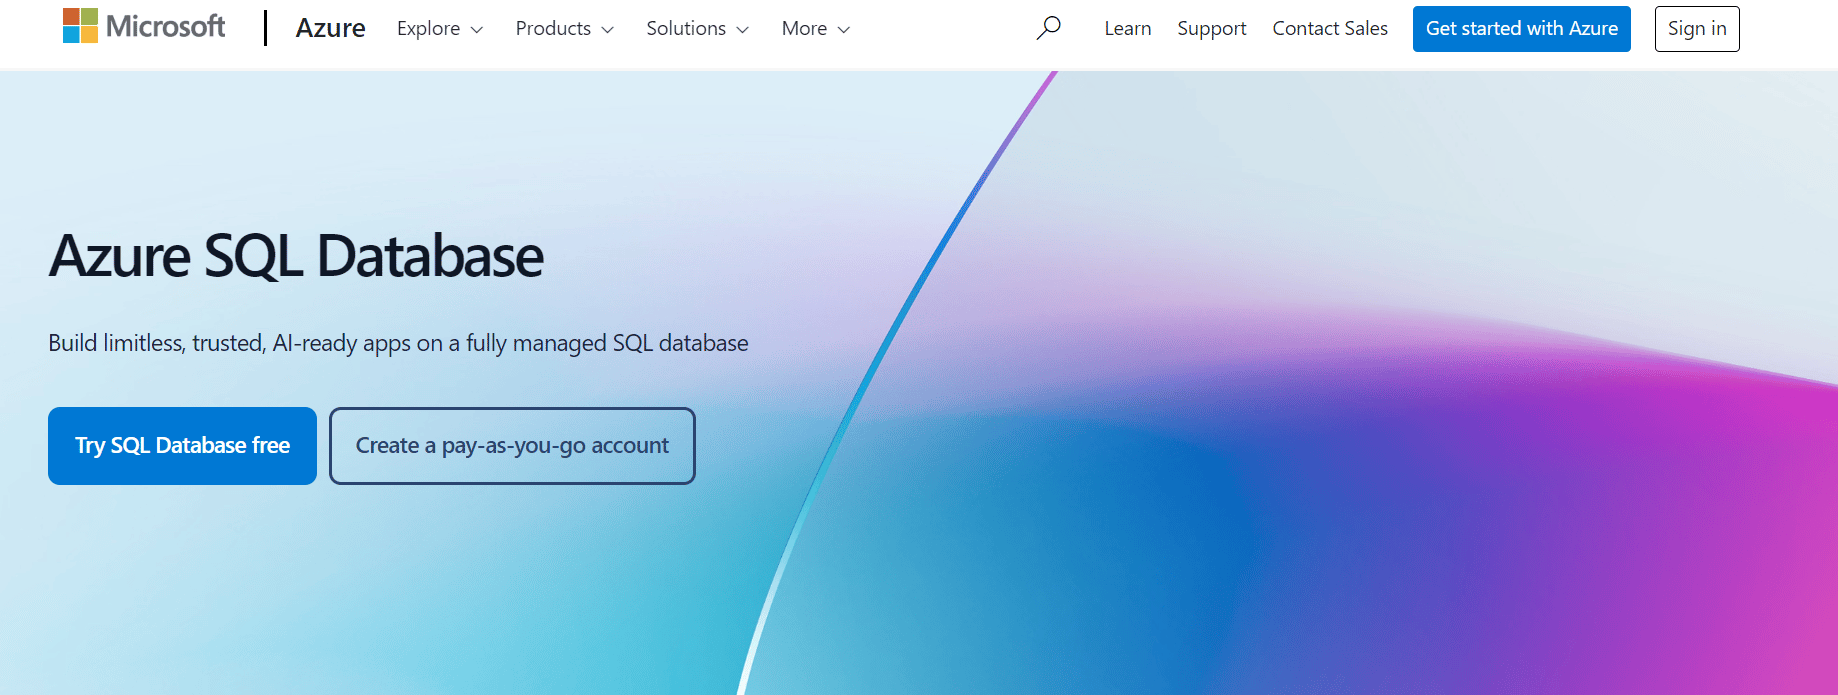Expand the Products menu
This screenshot has width=1838, height=695.
pyautogui.click(x=565, y=29)
